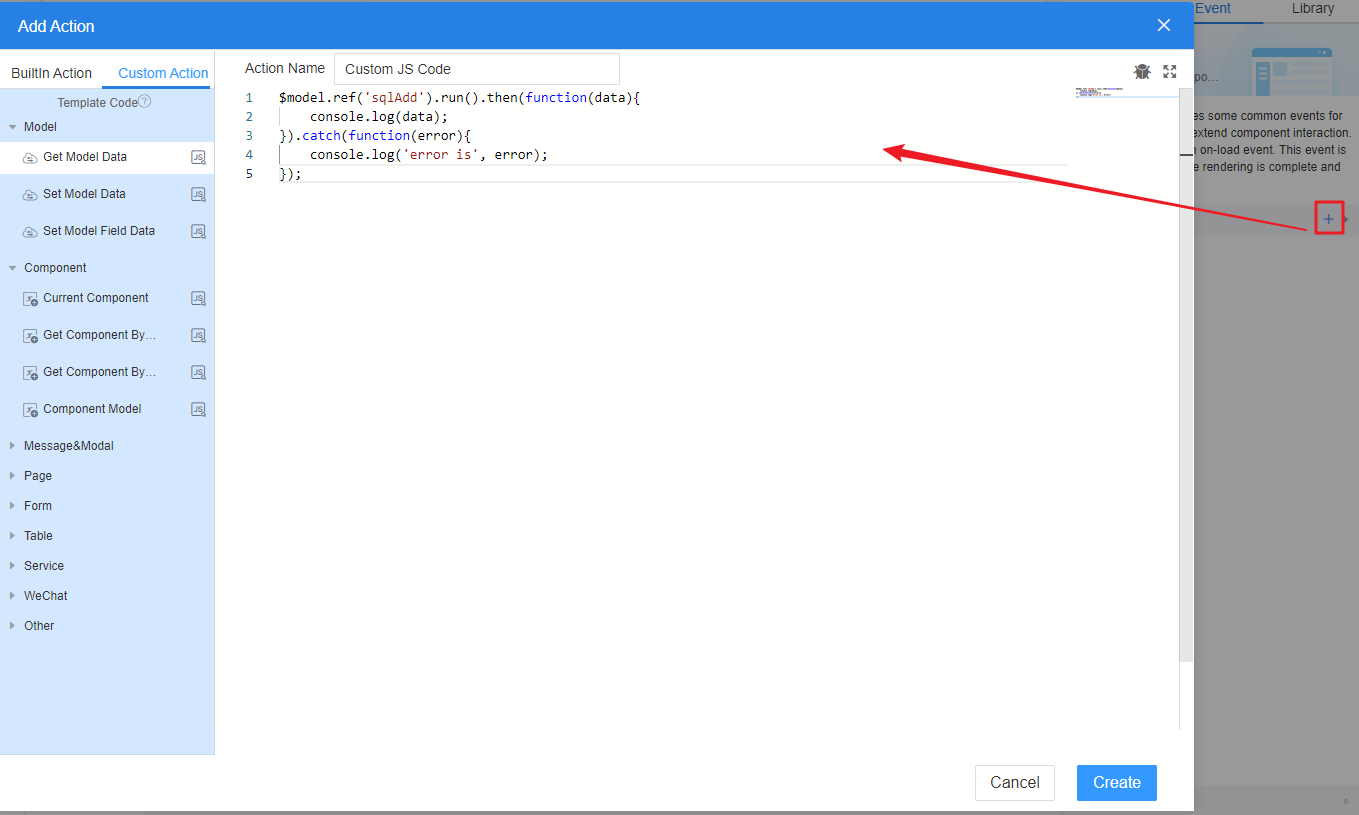Click JS icon beside Get Model Data
1359x815 pixels.
(x=198, y=158)
